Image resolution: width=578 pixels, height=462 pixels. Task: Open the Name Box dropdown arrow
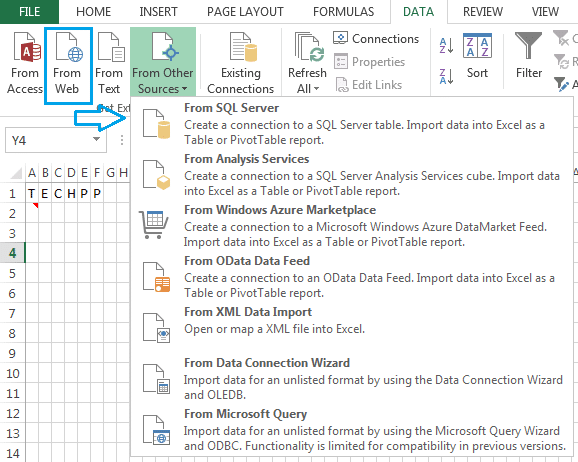(x=96, y=139)
